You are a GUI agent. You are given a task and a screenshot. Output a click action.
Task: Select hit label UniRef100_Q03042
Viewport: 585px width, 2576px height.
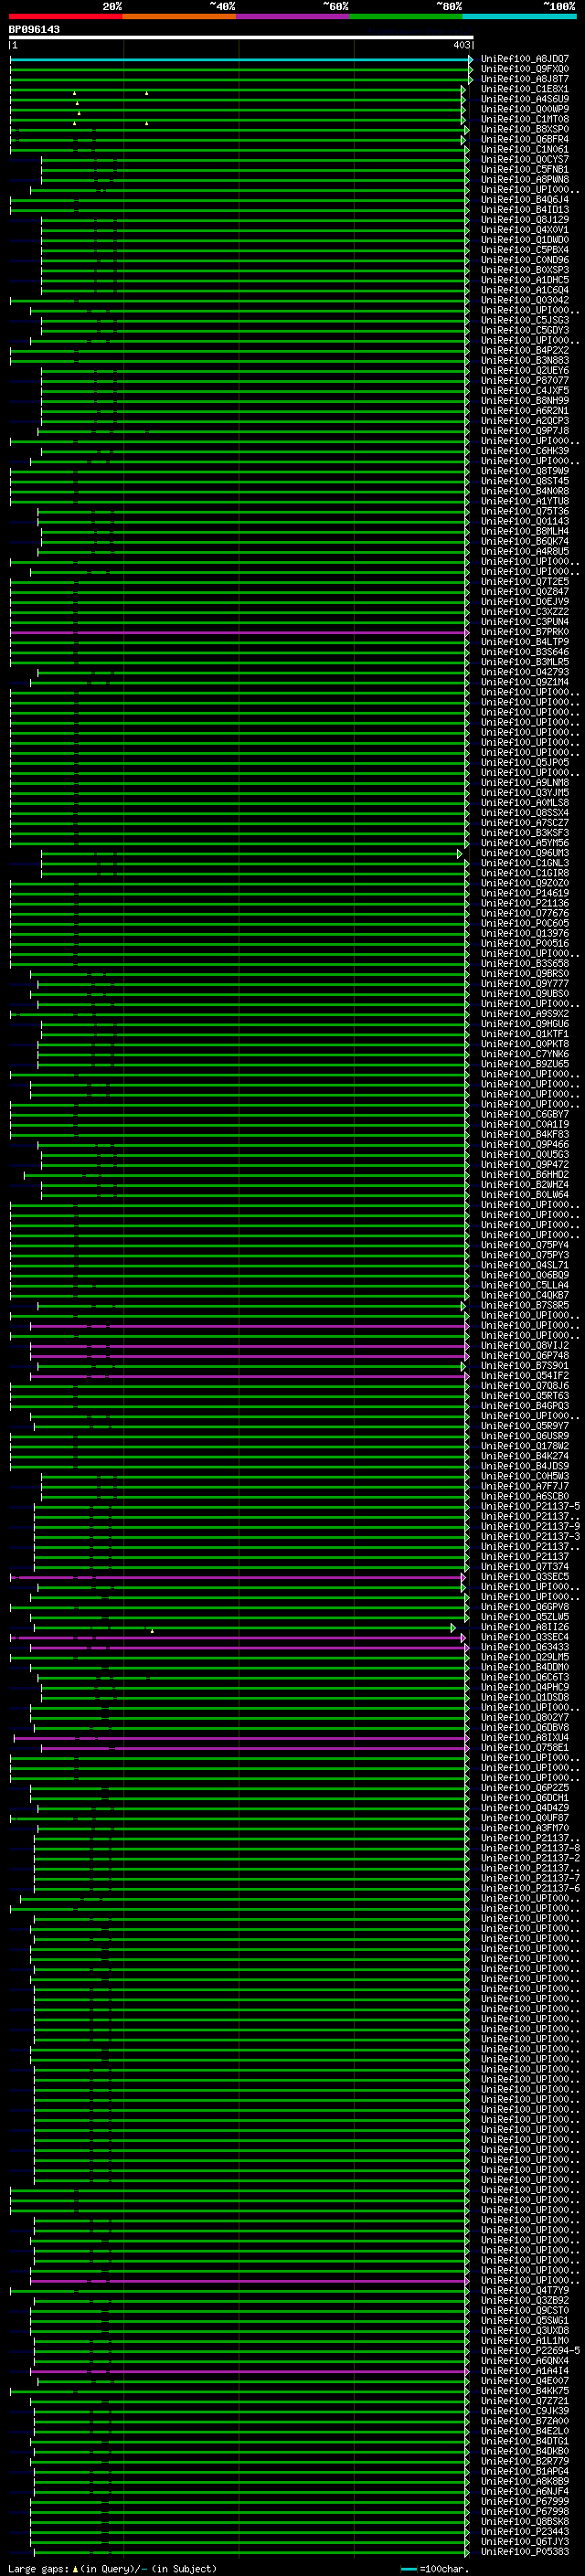pos(524,300)
